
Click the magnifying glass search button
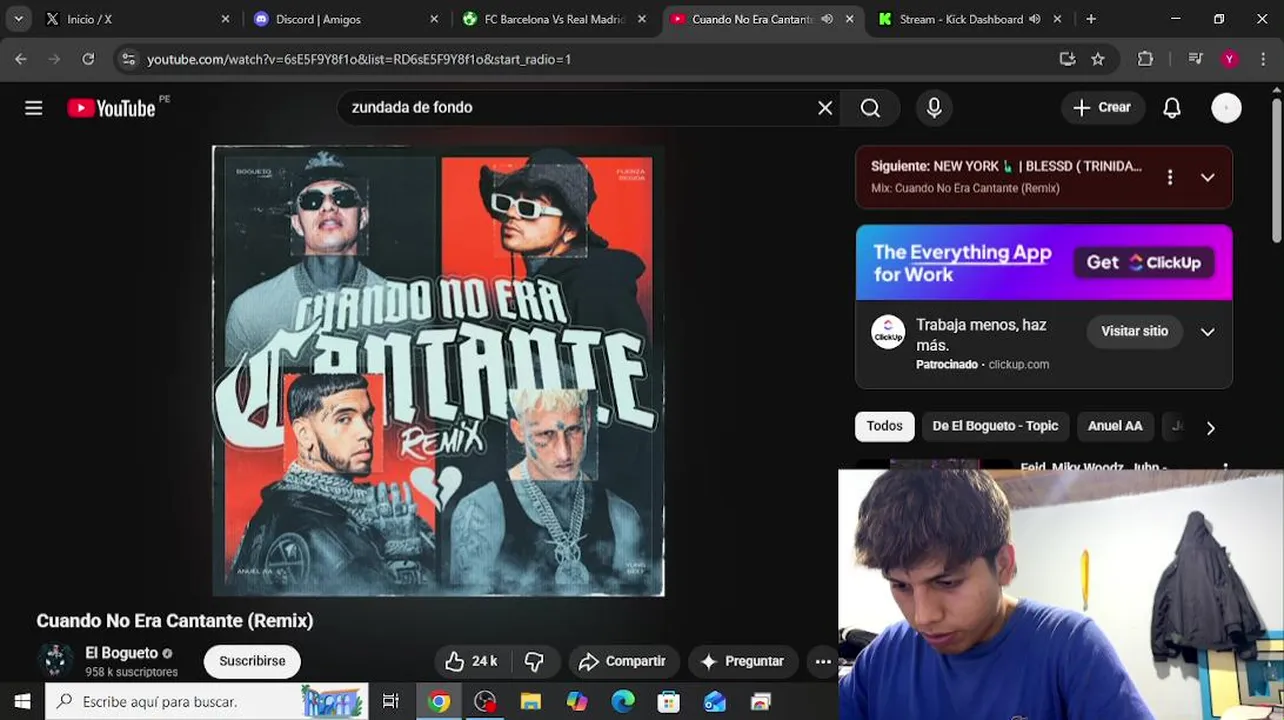point(870,108)
